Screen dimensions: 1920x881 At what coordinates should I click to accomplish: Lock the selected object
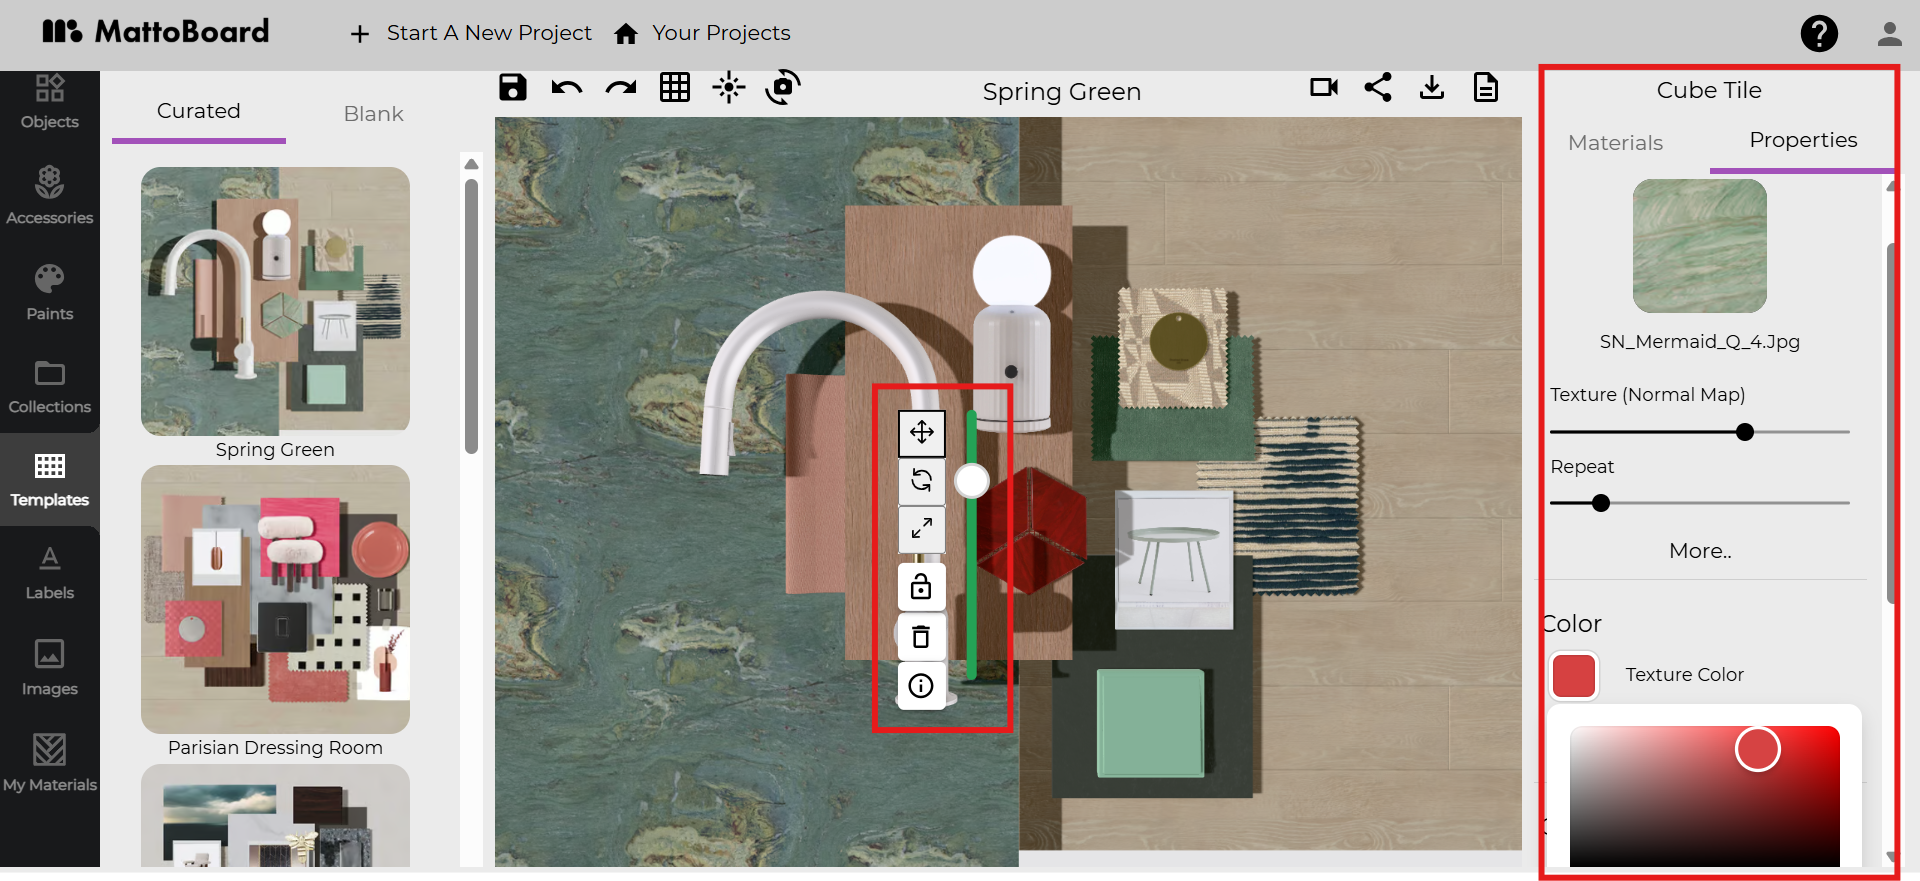pyautogui.click(x=922, y=586)
